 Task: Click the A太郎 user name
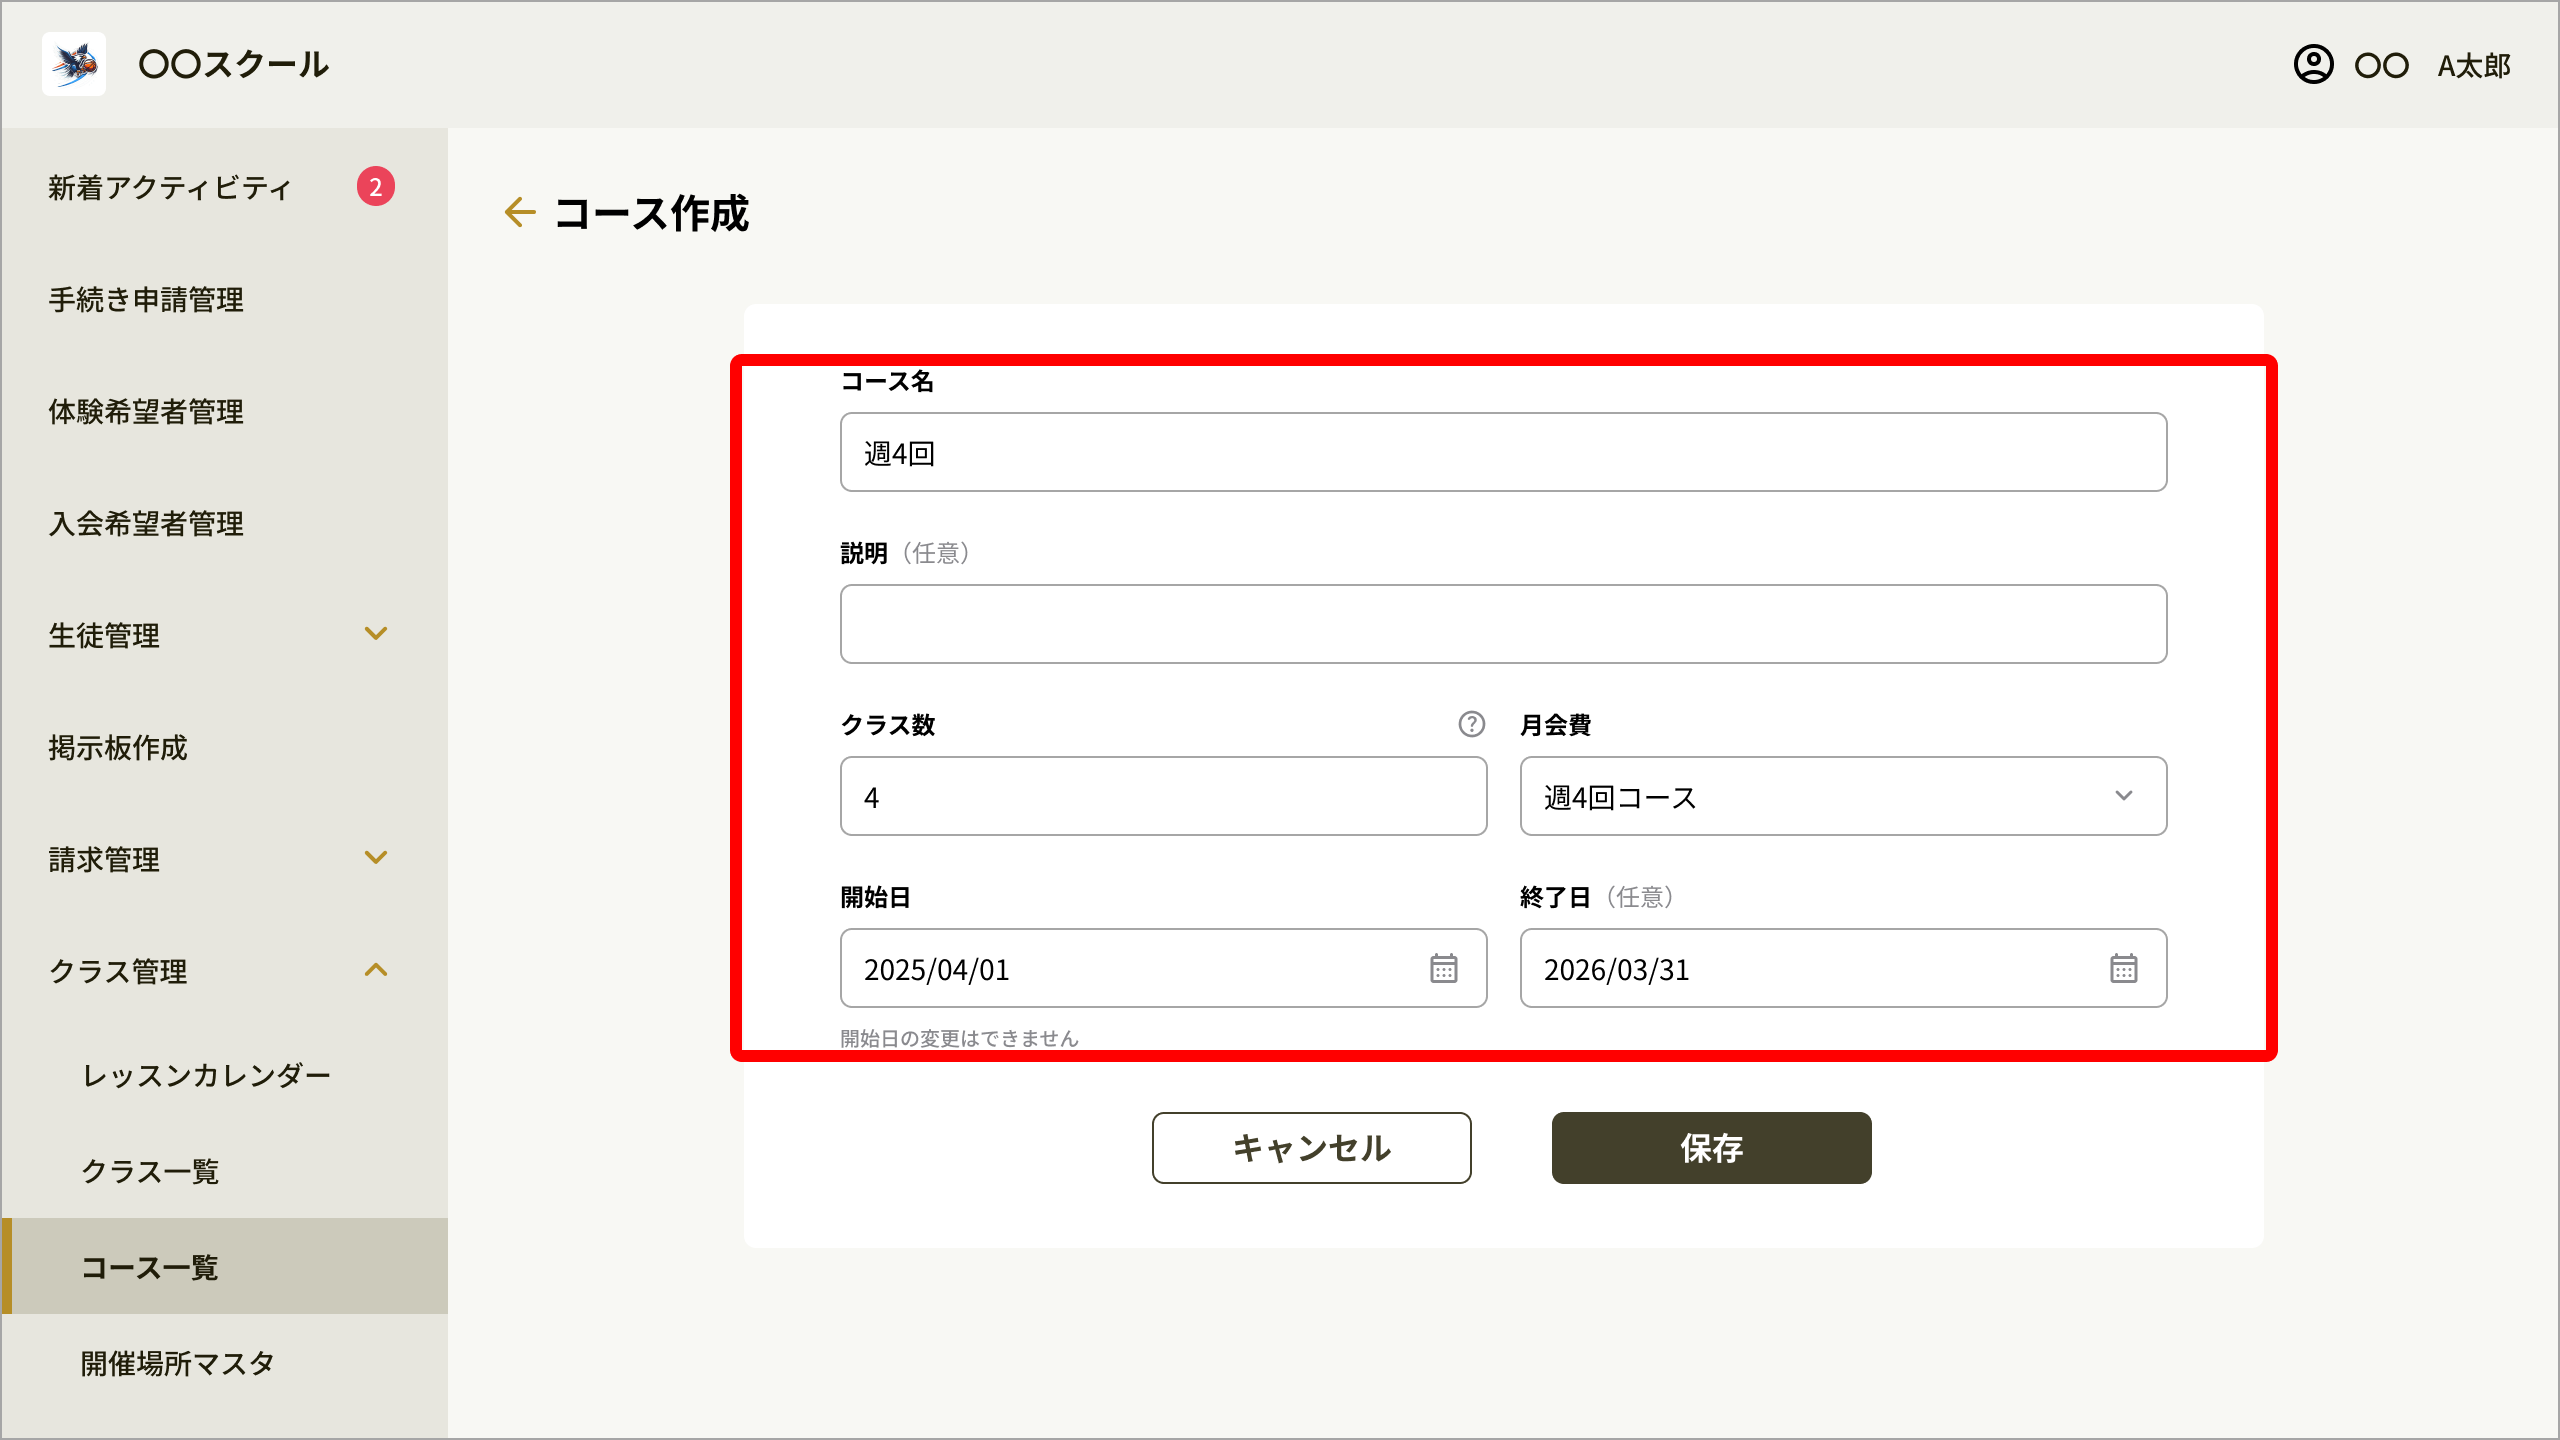pyautogui.click(x=2474, y=66)
